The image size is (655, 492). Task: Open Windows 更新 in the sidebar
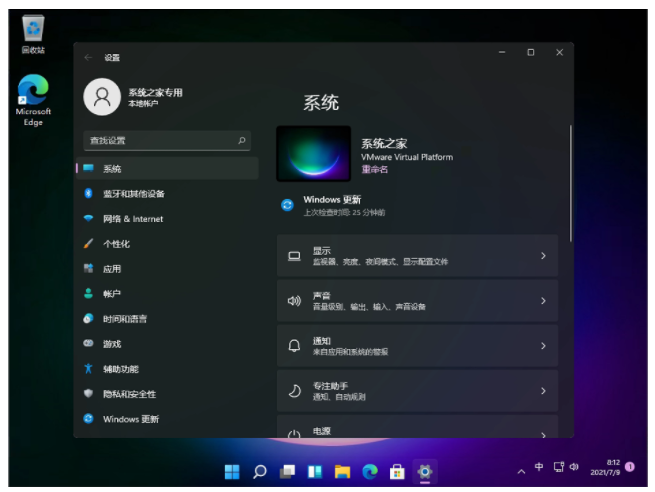click(x=167, y=419)
